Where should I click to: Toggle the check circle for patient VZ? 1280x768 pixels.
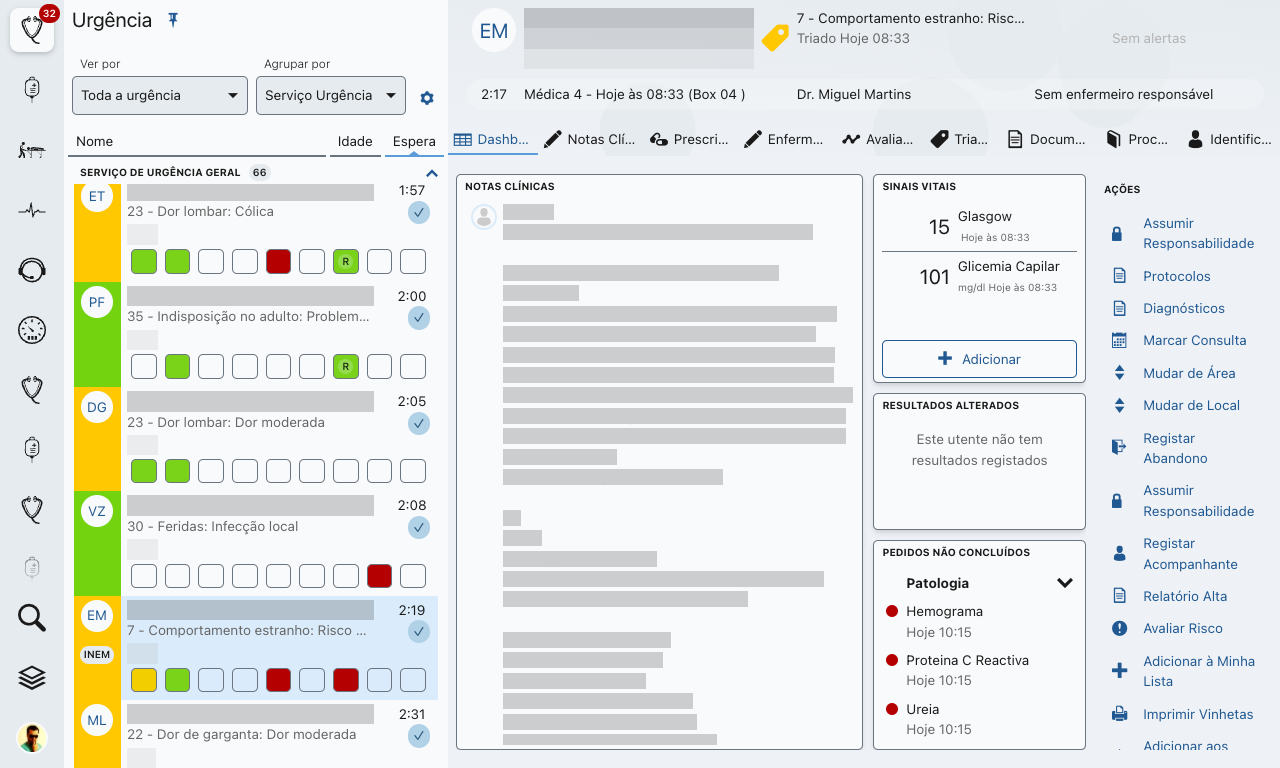(418, 528)
